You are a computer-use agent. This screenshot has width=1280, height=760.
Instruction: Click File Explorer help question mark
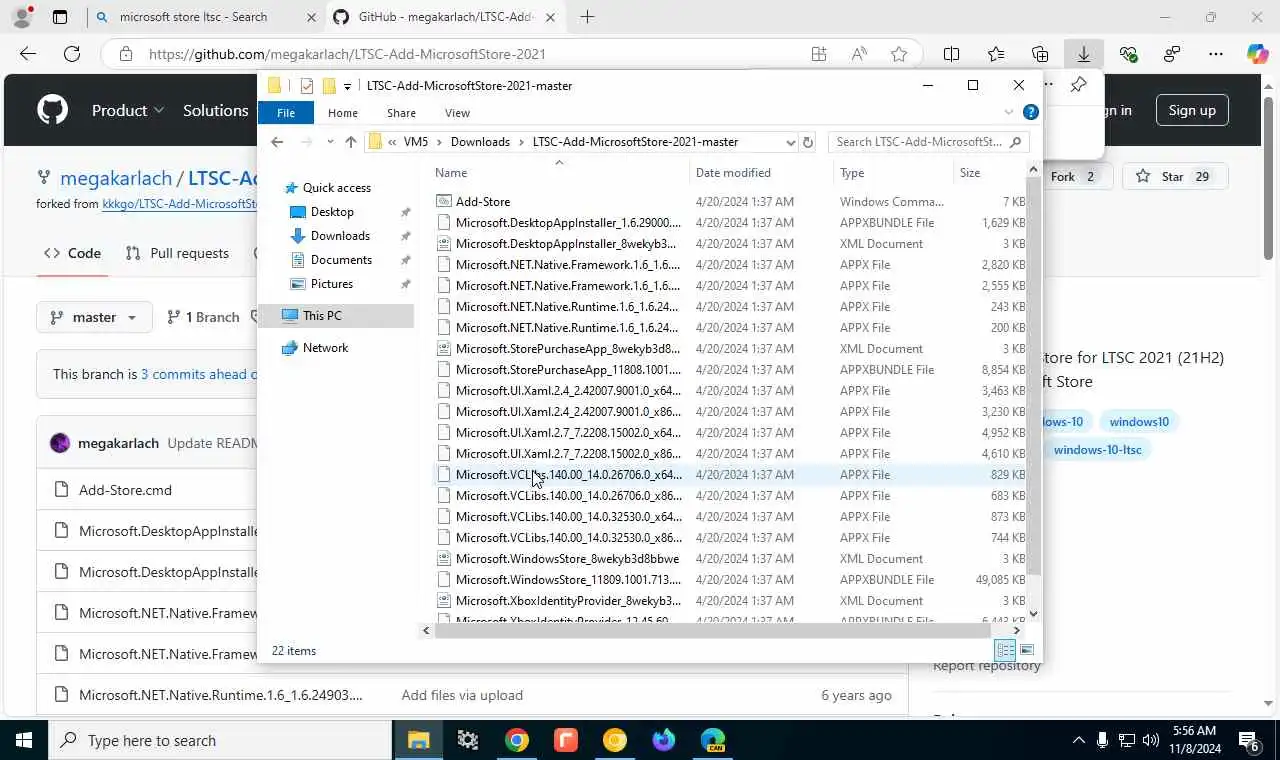(x=1031, y=112)
